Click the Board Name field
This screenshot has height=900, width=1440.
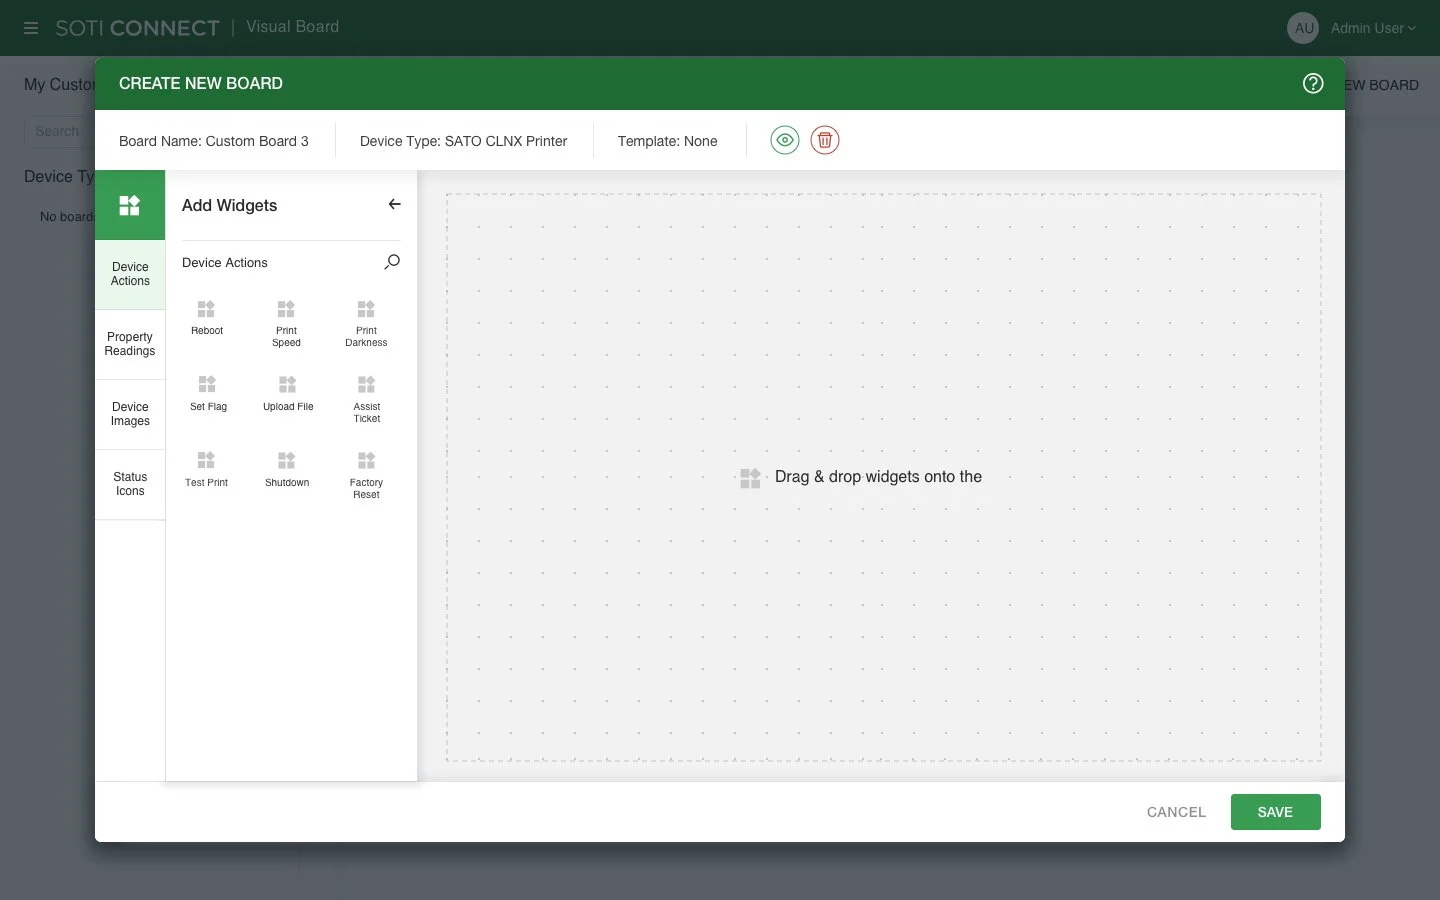click(214, 141)
